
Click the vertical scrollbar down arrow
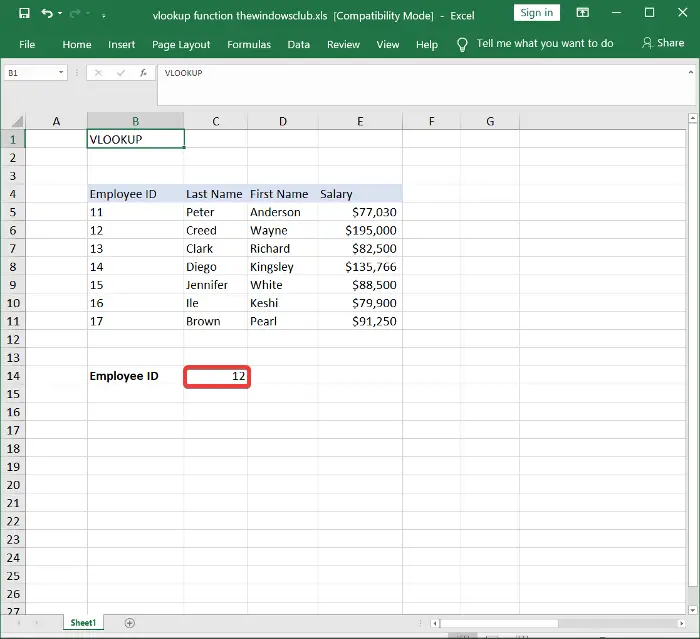tap(692, 610)
